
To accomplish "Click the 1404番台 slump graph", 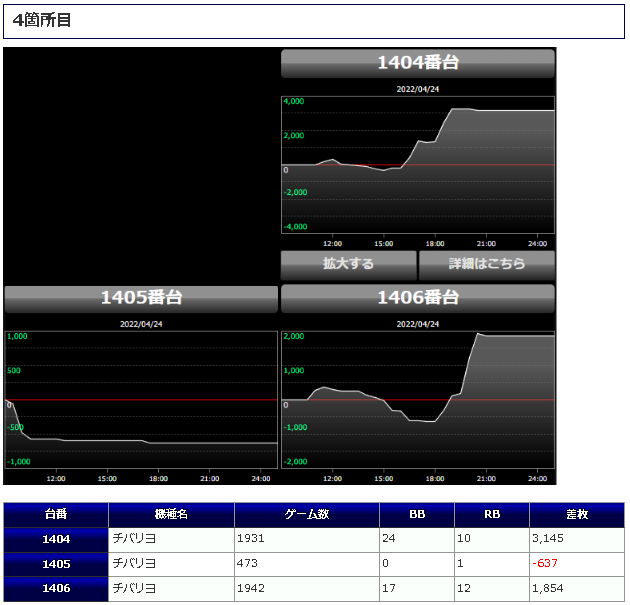I will [x=418, y=165].
